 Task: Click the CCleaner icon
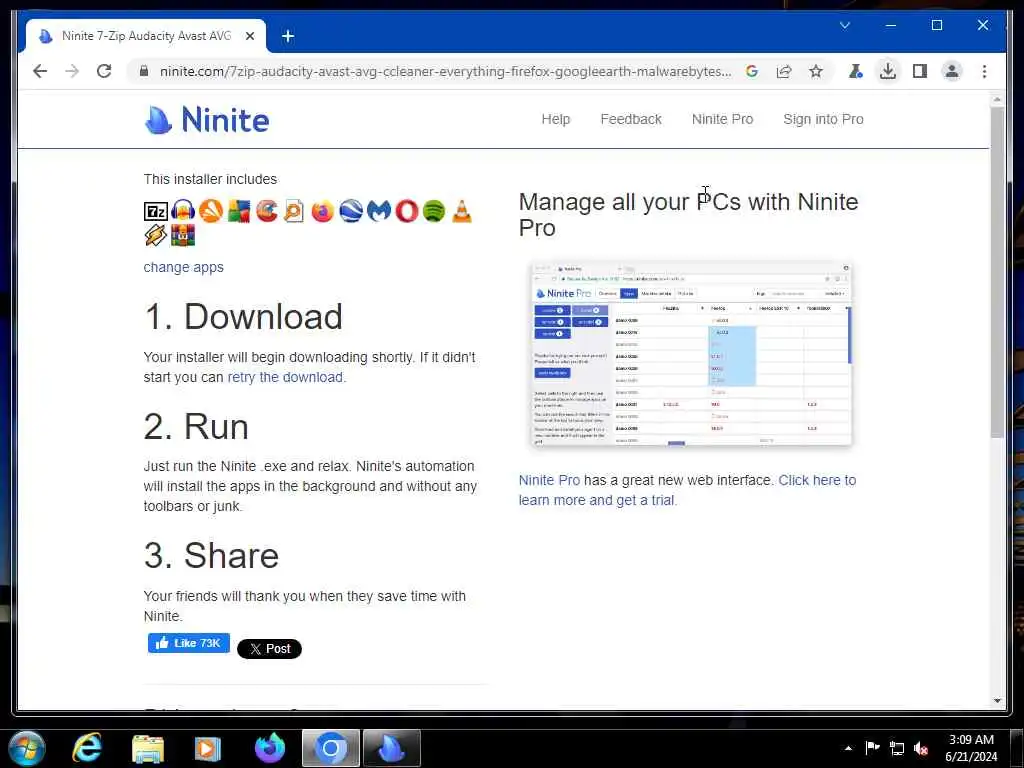pos(266,211)
